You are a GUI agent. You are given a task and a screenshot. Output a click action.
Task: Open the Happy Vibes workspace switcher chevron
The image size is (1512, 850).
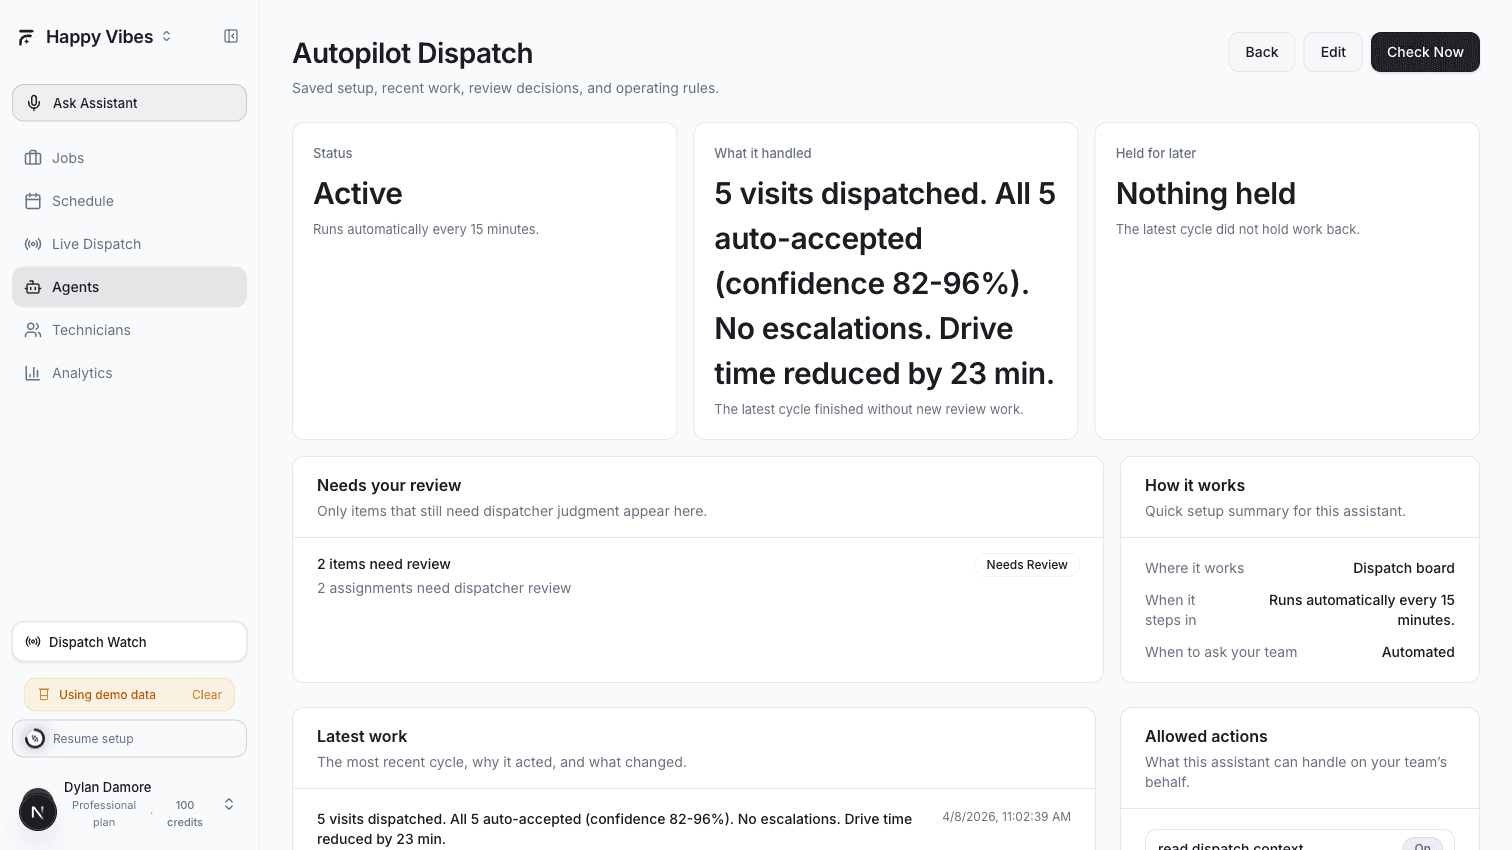click(x=164, y=36)
